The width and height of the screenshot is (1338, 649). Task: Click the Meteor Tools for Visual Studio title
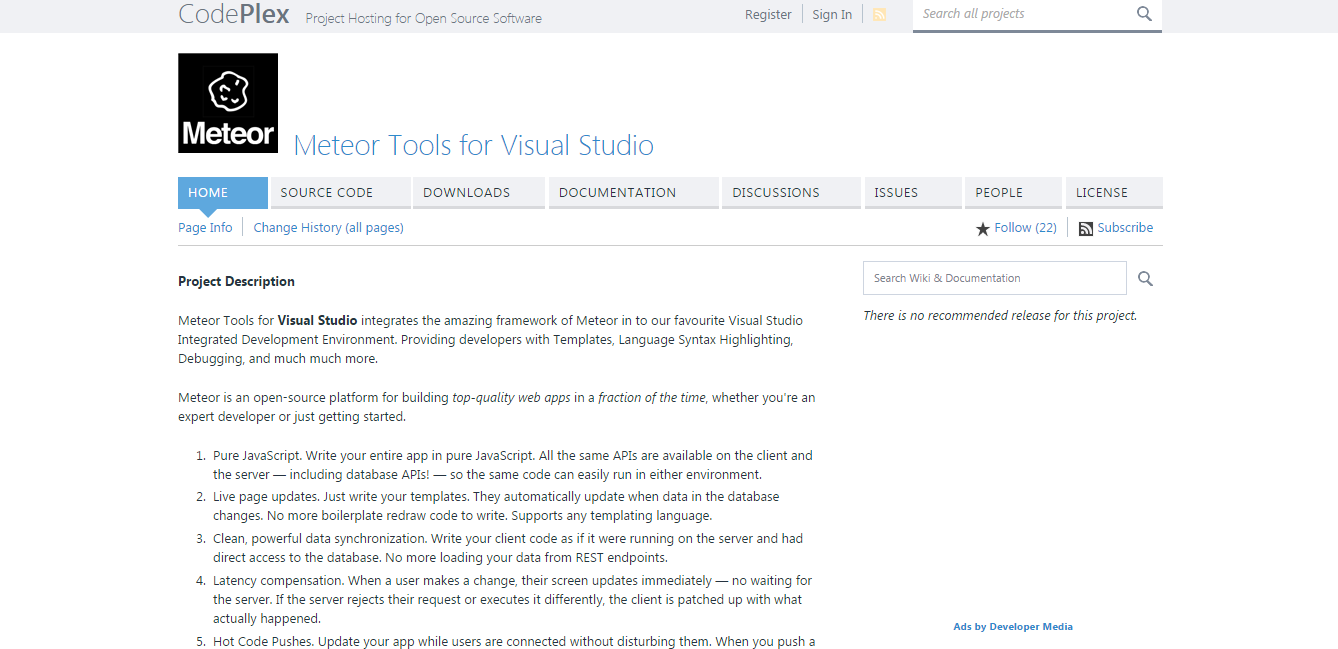click(473, 145)
